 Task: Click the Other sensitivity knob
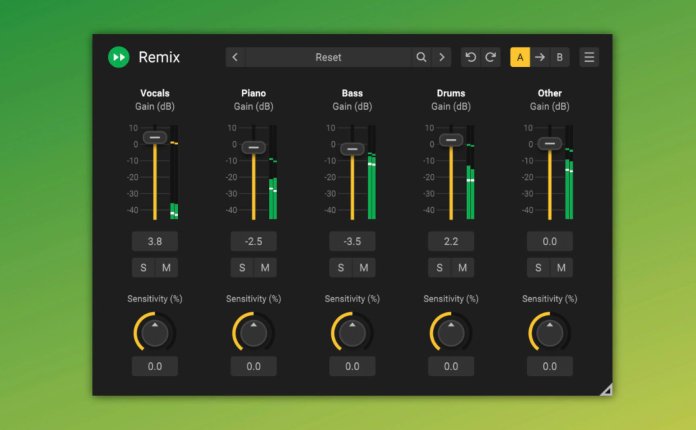(x=550, y=333)
